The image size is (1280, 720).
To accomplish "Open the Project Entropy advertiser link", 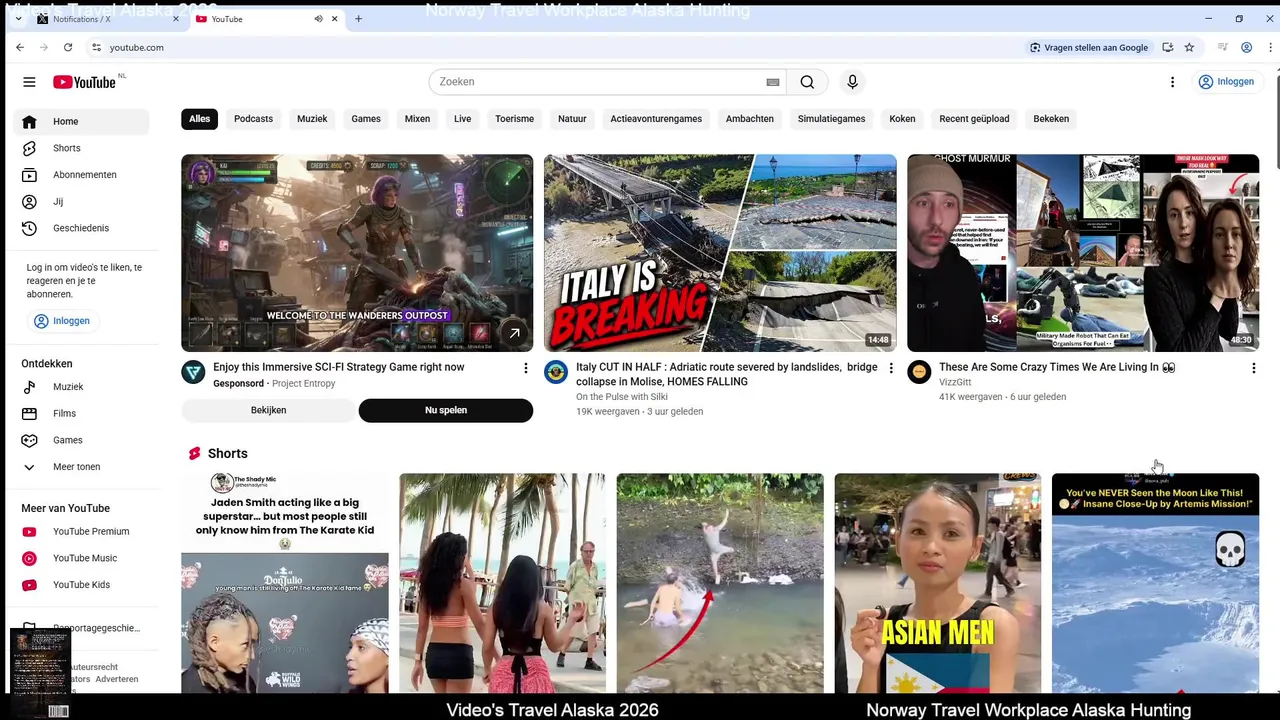I will (303, 384).
